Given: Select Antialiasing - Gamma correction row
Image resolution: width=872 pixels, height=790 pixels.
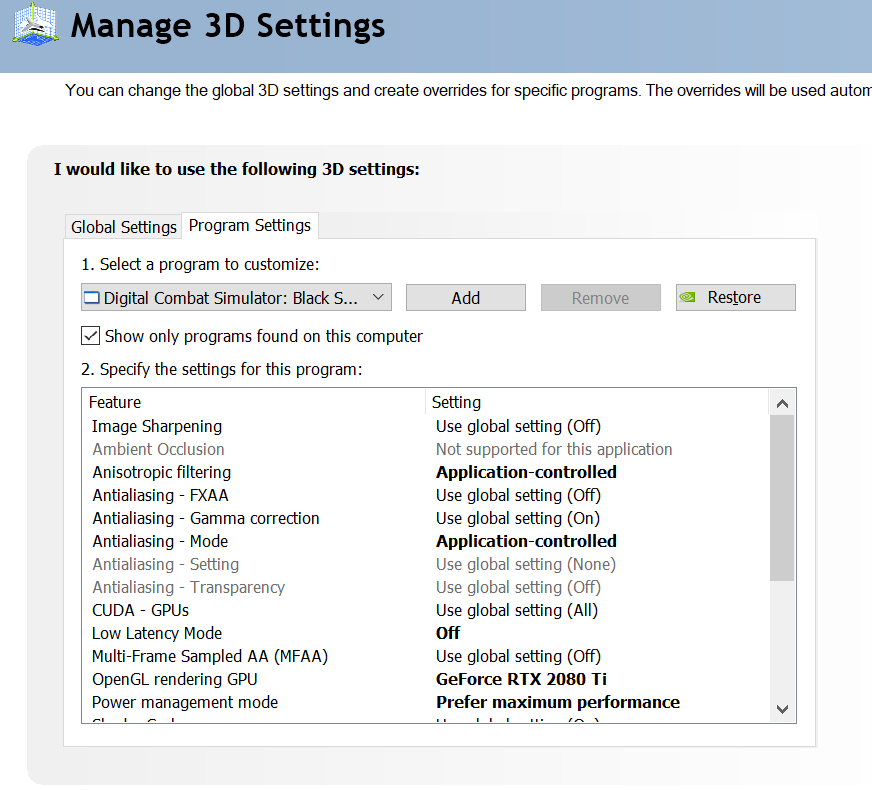Looking at the screenshot, I should (x=206, y=518).
